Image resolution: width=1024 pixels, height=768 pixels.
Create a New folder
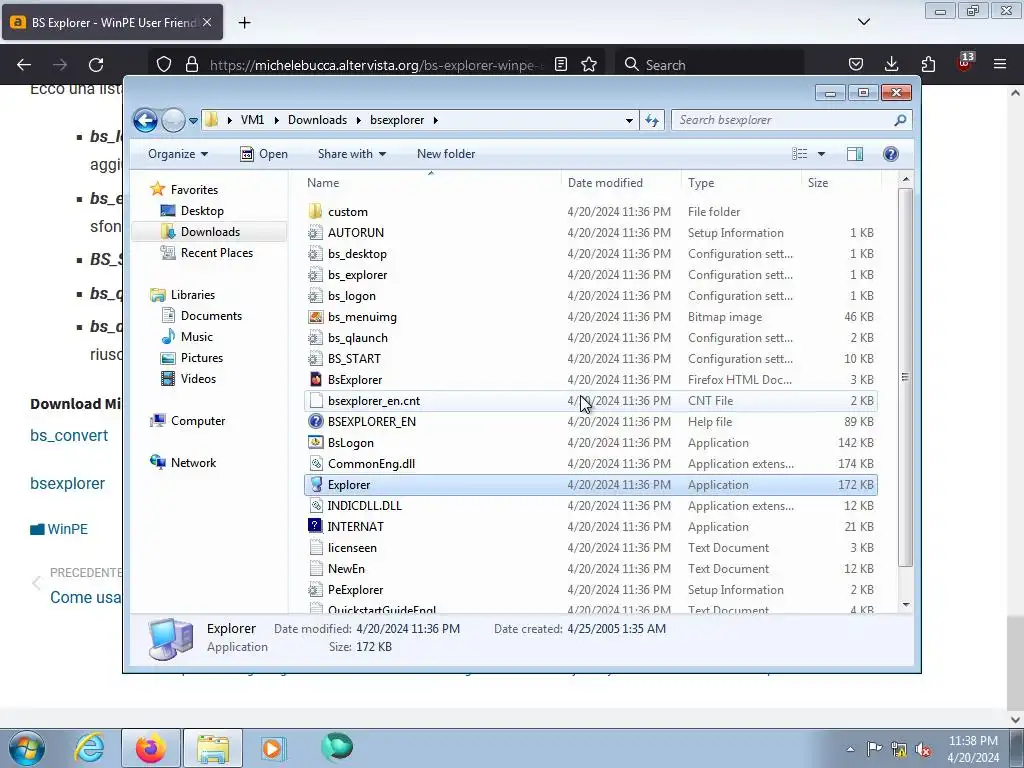point(446,154)
